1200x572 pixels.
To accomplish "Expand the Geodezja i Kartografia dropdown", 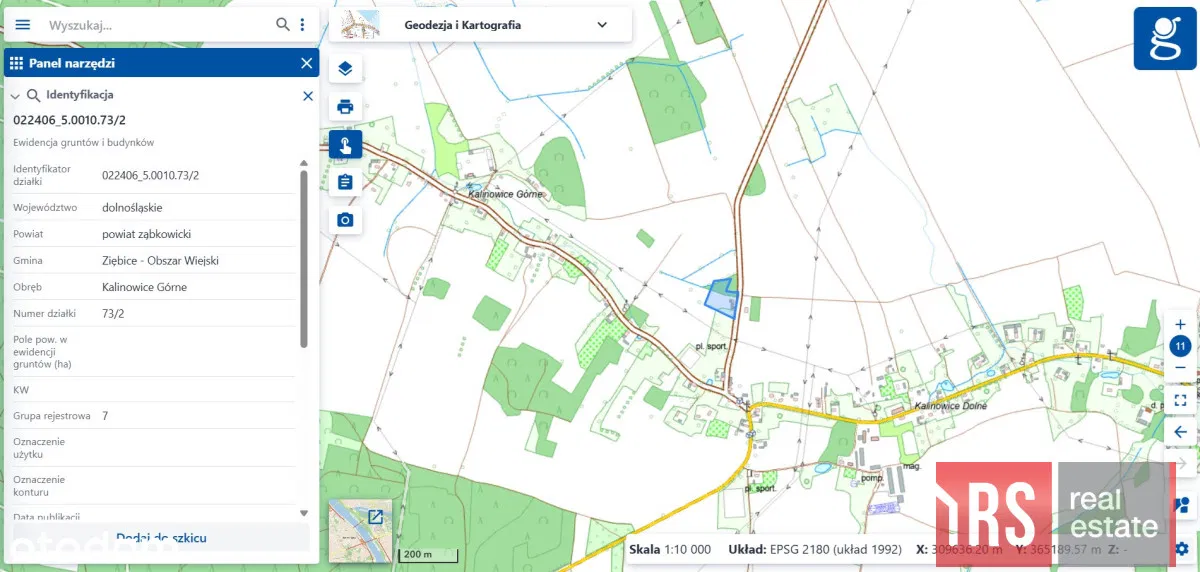I will click(602, 25).
